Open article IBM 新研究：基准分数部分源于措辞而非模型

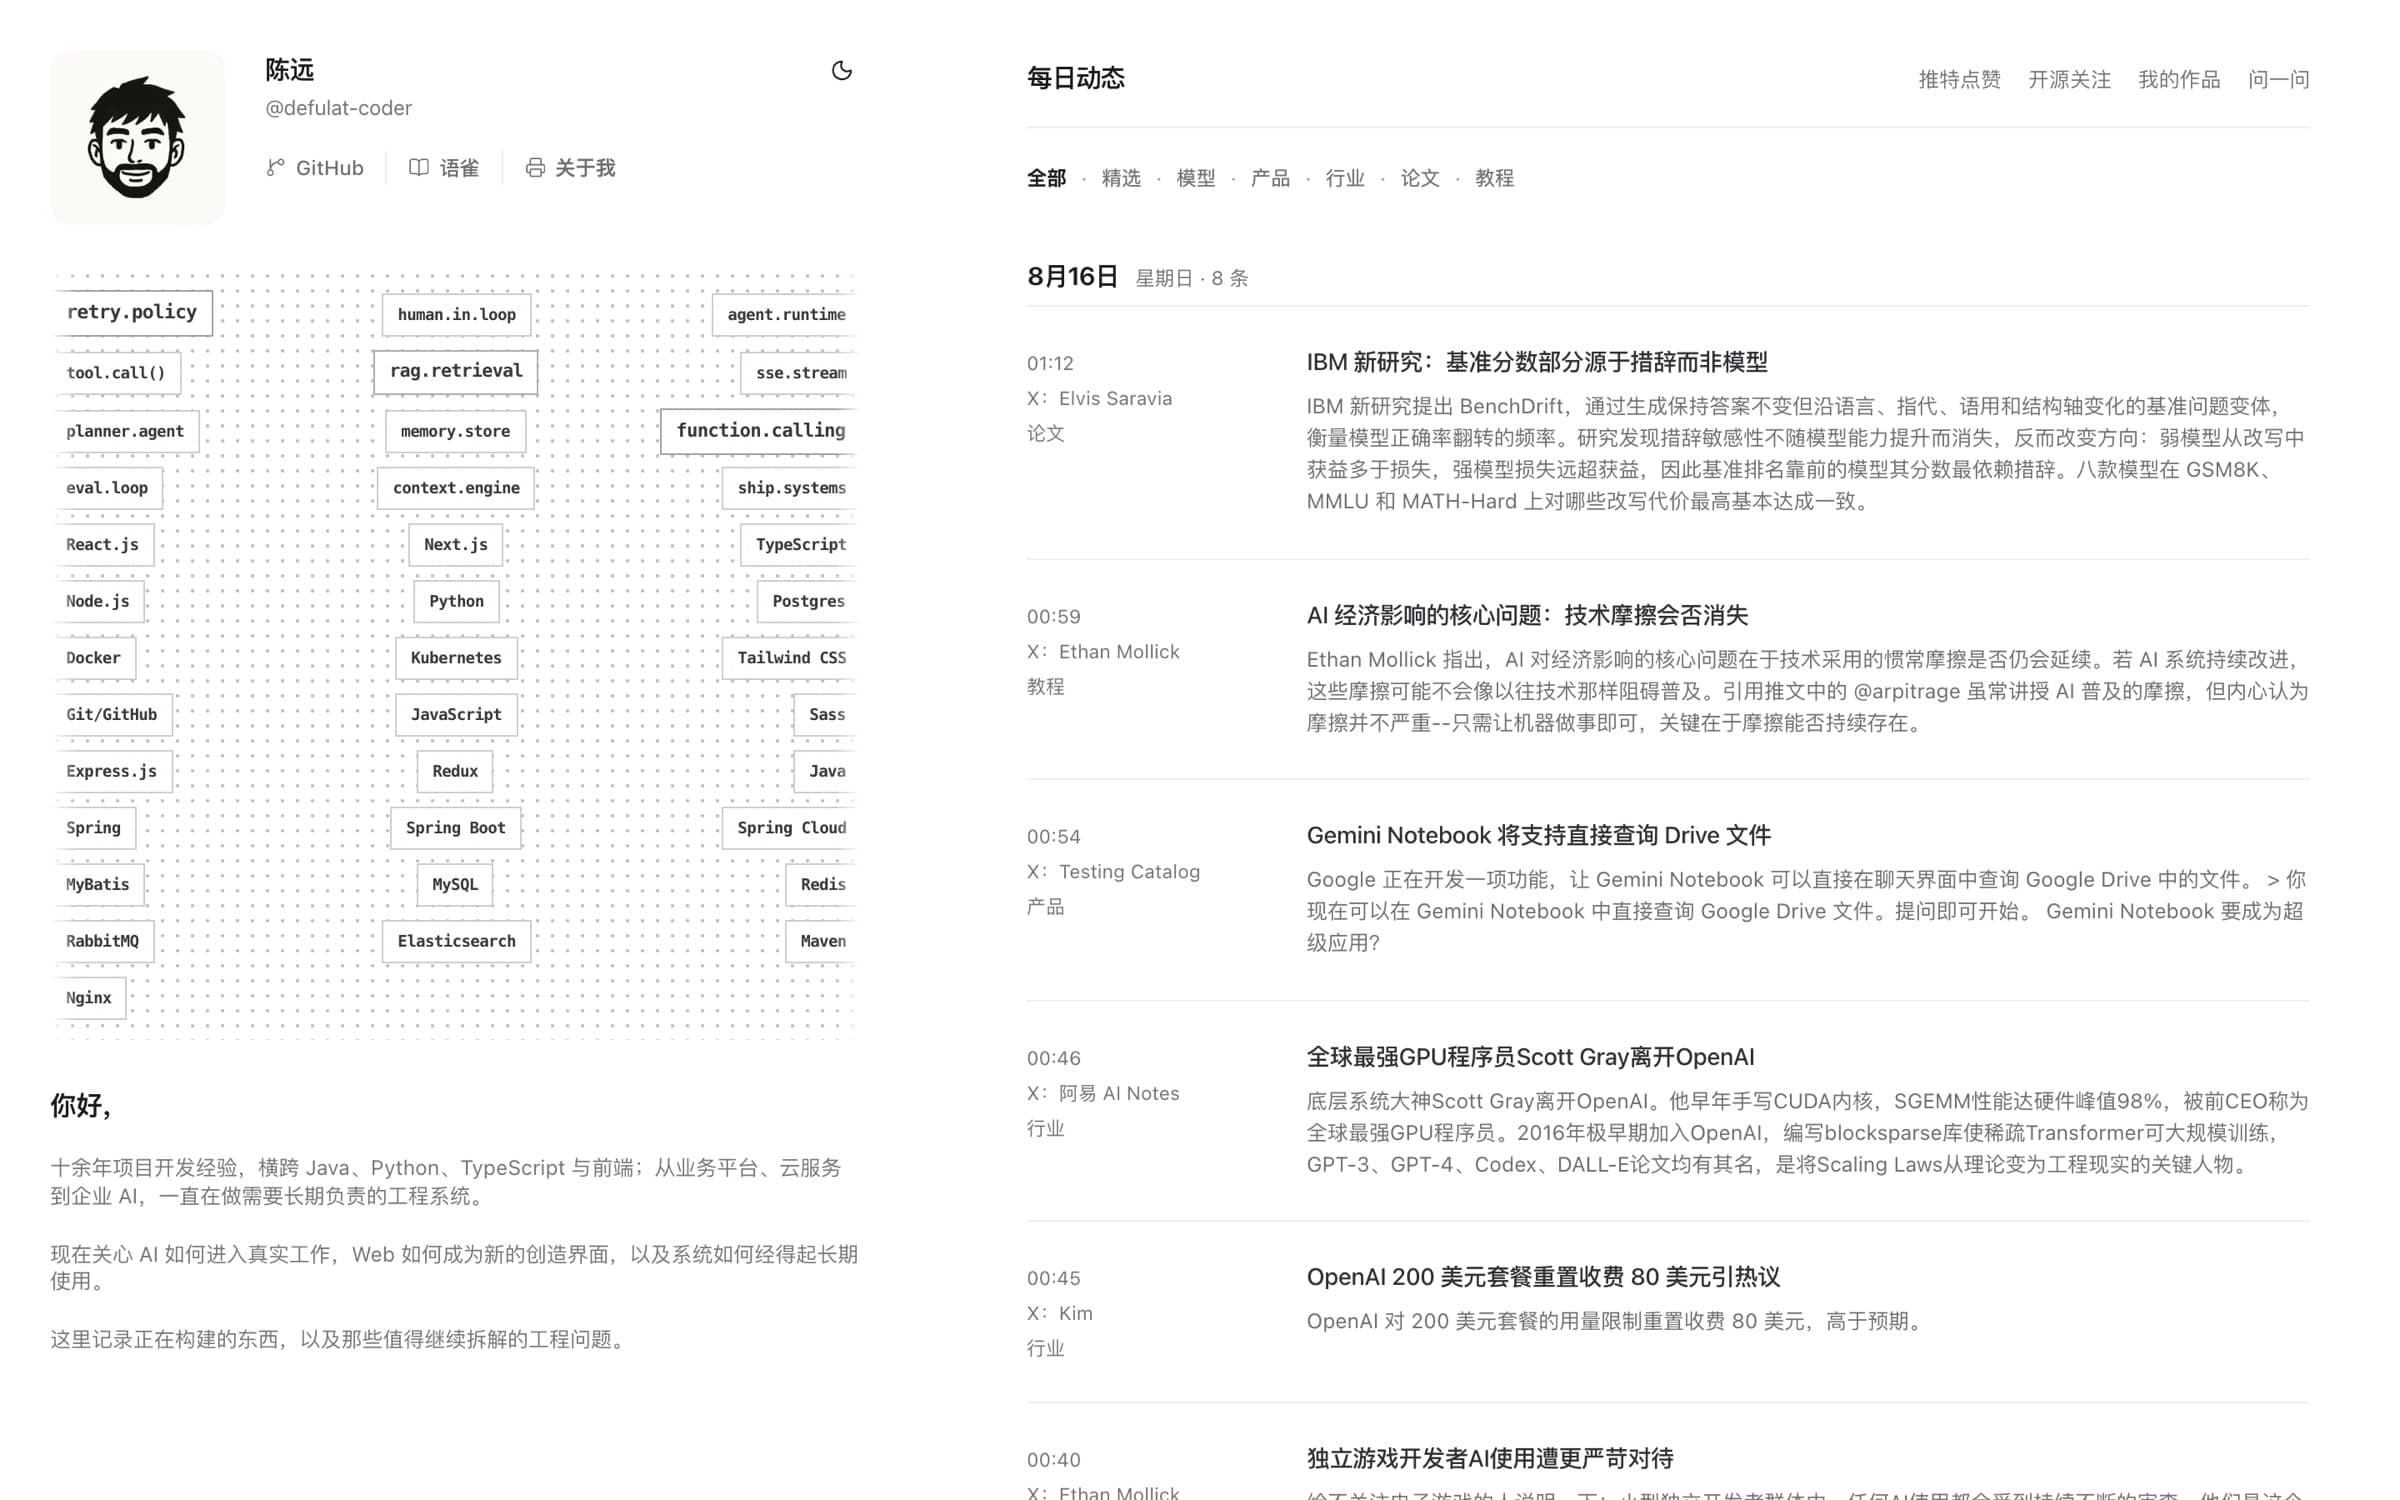pos(1537,362)
